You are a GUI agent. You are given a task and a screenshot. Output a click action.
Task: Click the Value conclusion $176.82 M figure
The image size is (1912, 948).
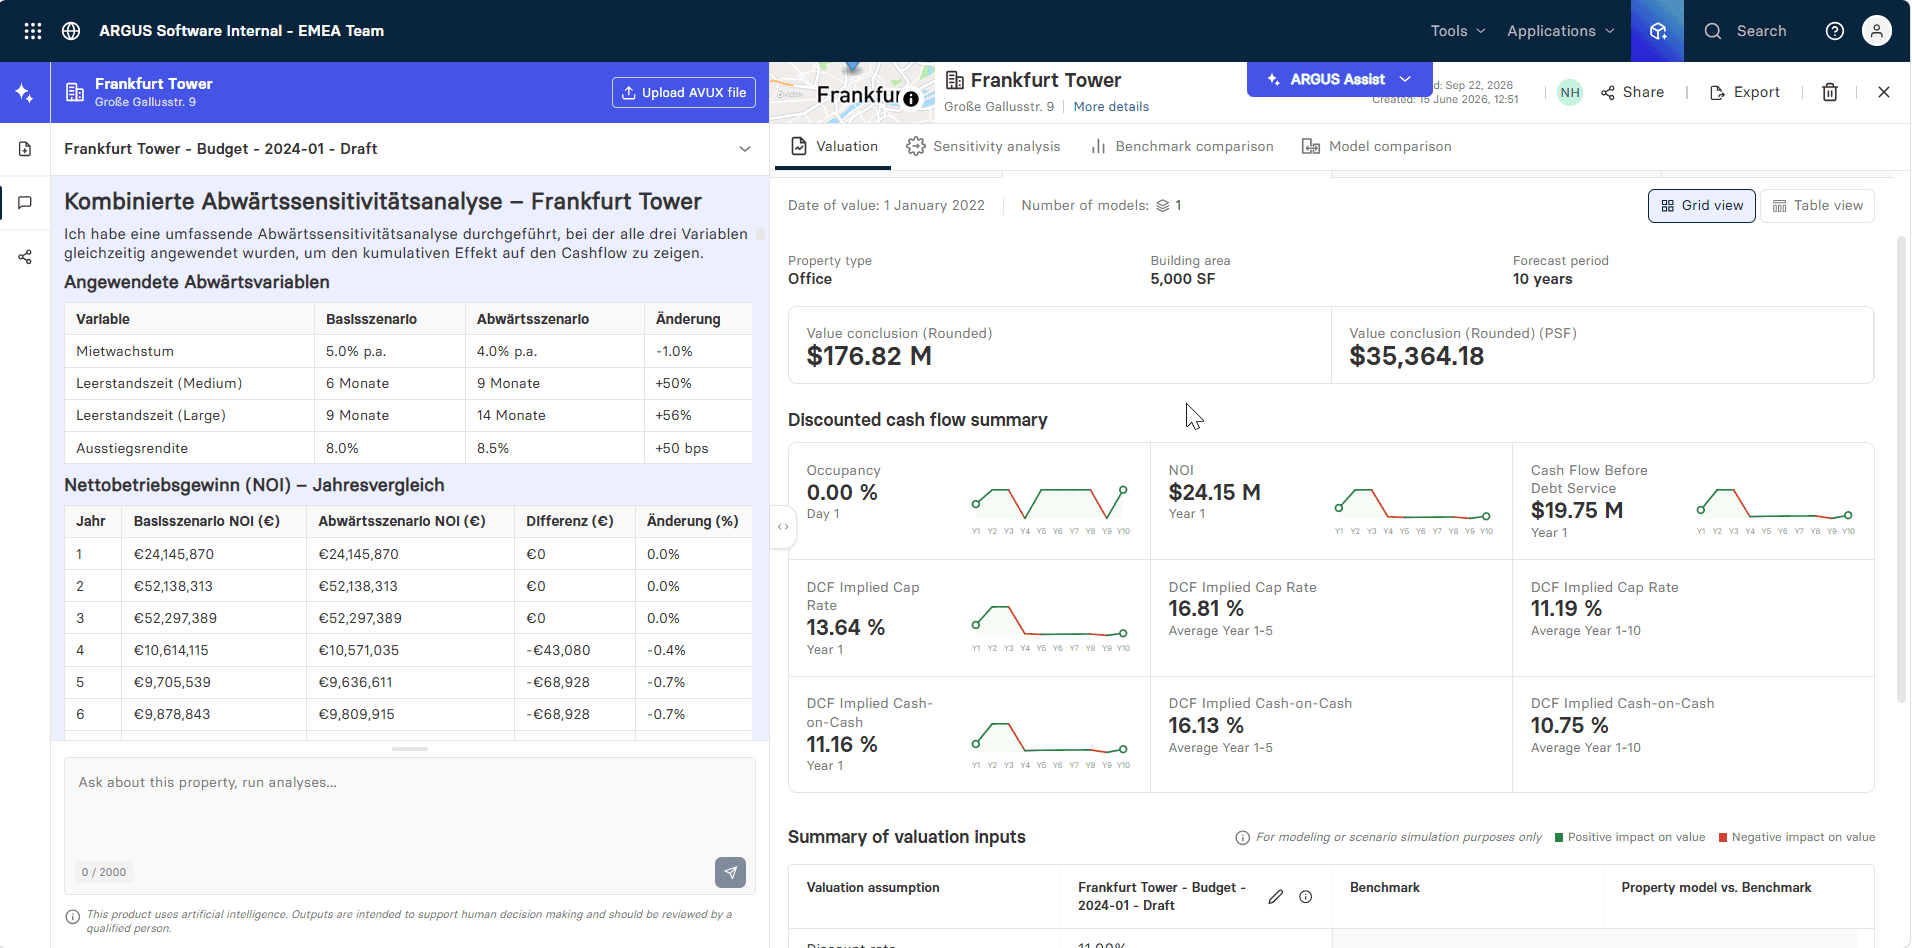coord(869,357)
